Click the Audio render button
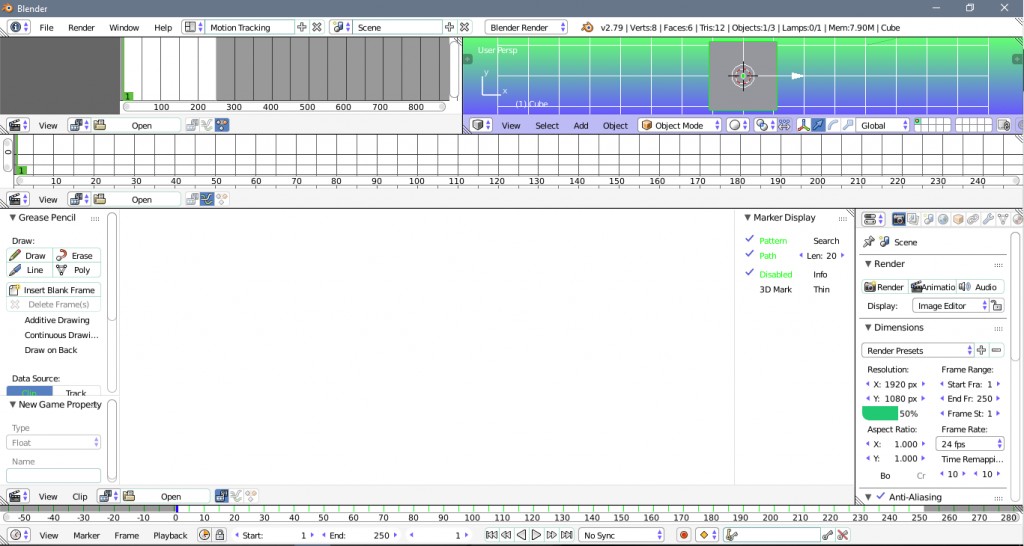Image resolution: width=1024 pixels, height=546 pixels. tap(979, 287)
